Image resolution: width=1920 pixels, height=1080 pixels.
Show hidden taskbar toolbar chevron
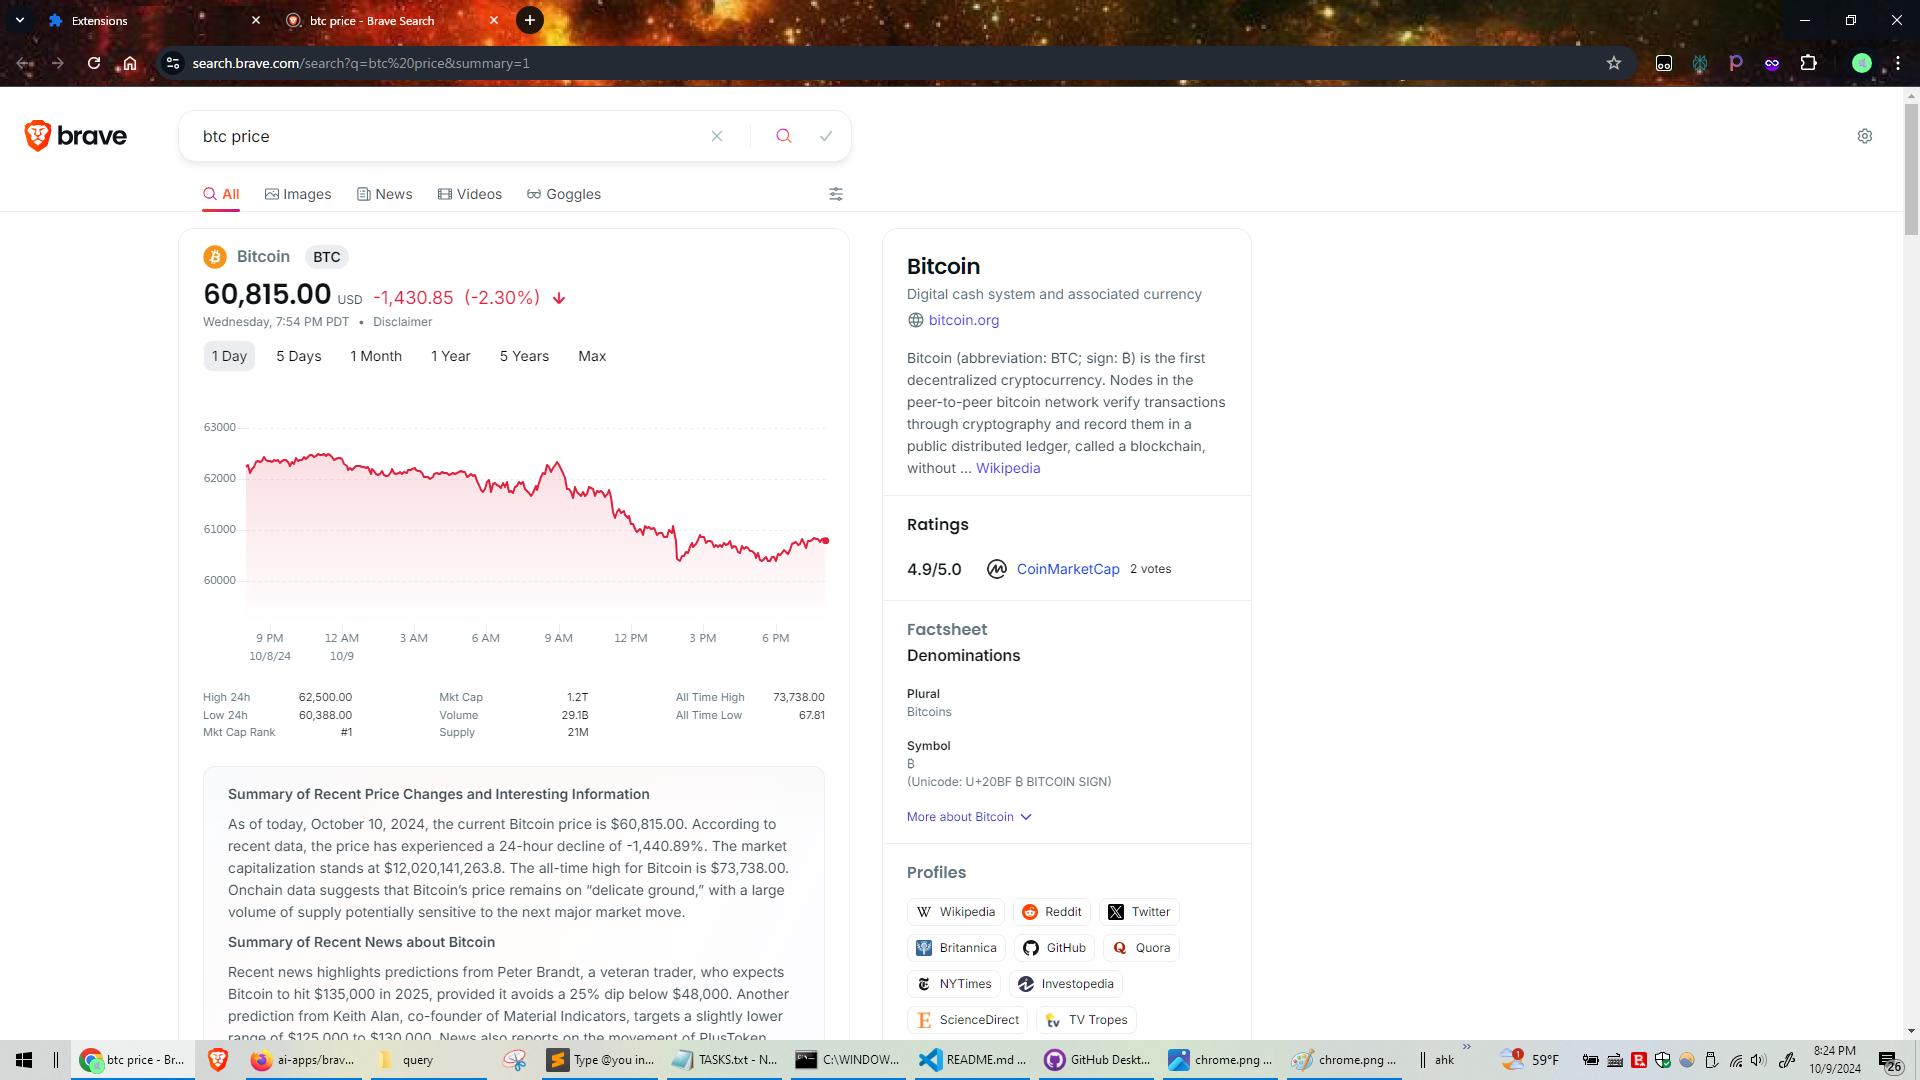(1467, 1047)
